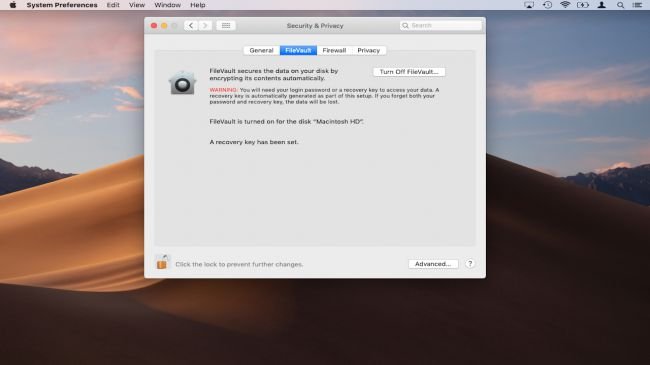This screenshot has height=365, width=650.
Task: Click the Search field in Security & Privacy
Action: [x=441, y=25]
